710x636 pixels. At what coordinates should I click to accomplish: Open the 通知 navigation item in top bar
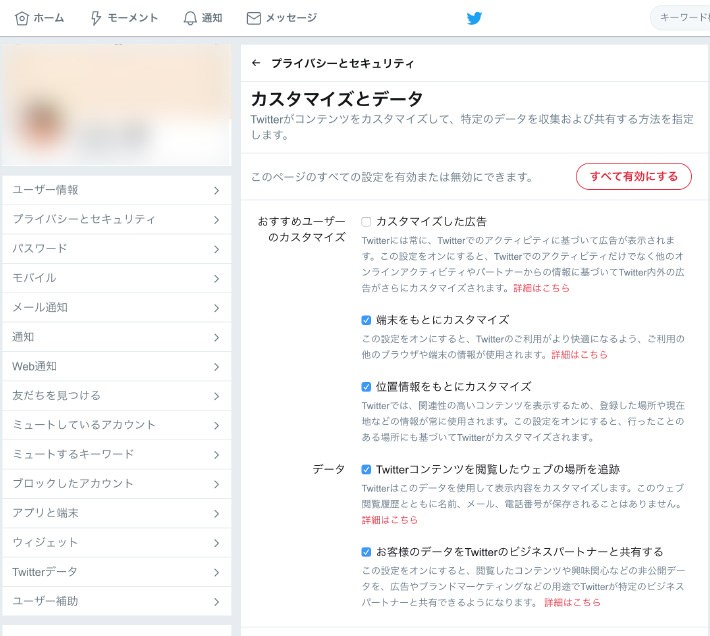tap(203, 18)
